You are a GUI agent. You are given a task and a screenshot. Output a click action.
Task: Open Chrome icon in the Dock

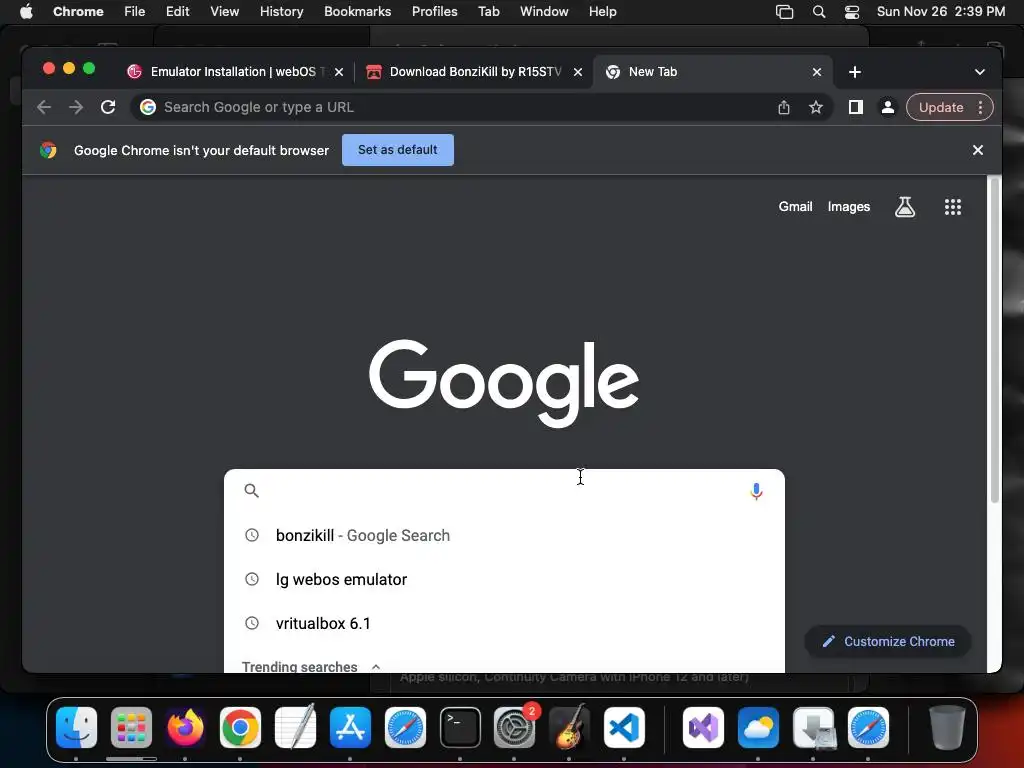pyautogui.click(x=240, y=728)
